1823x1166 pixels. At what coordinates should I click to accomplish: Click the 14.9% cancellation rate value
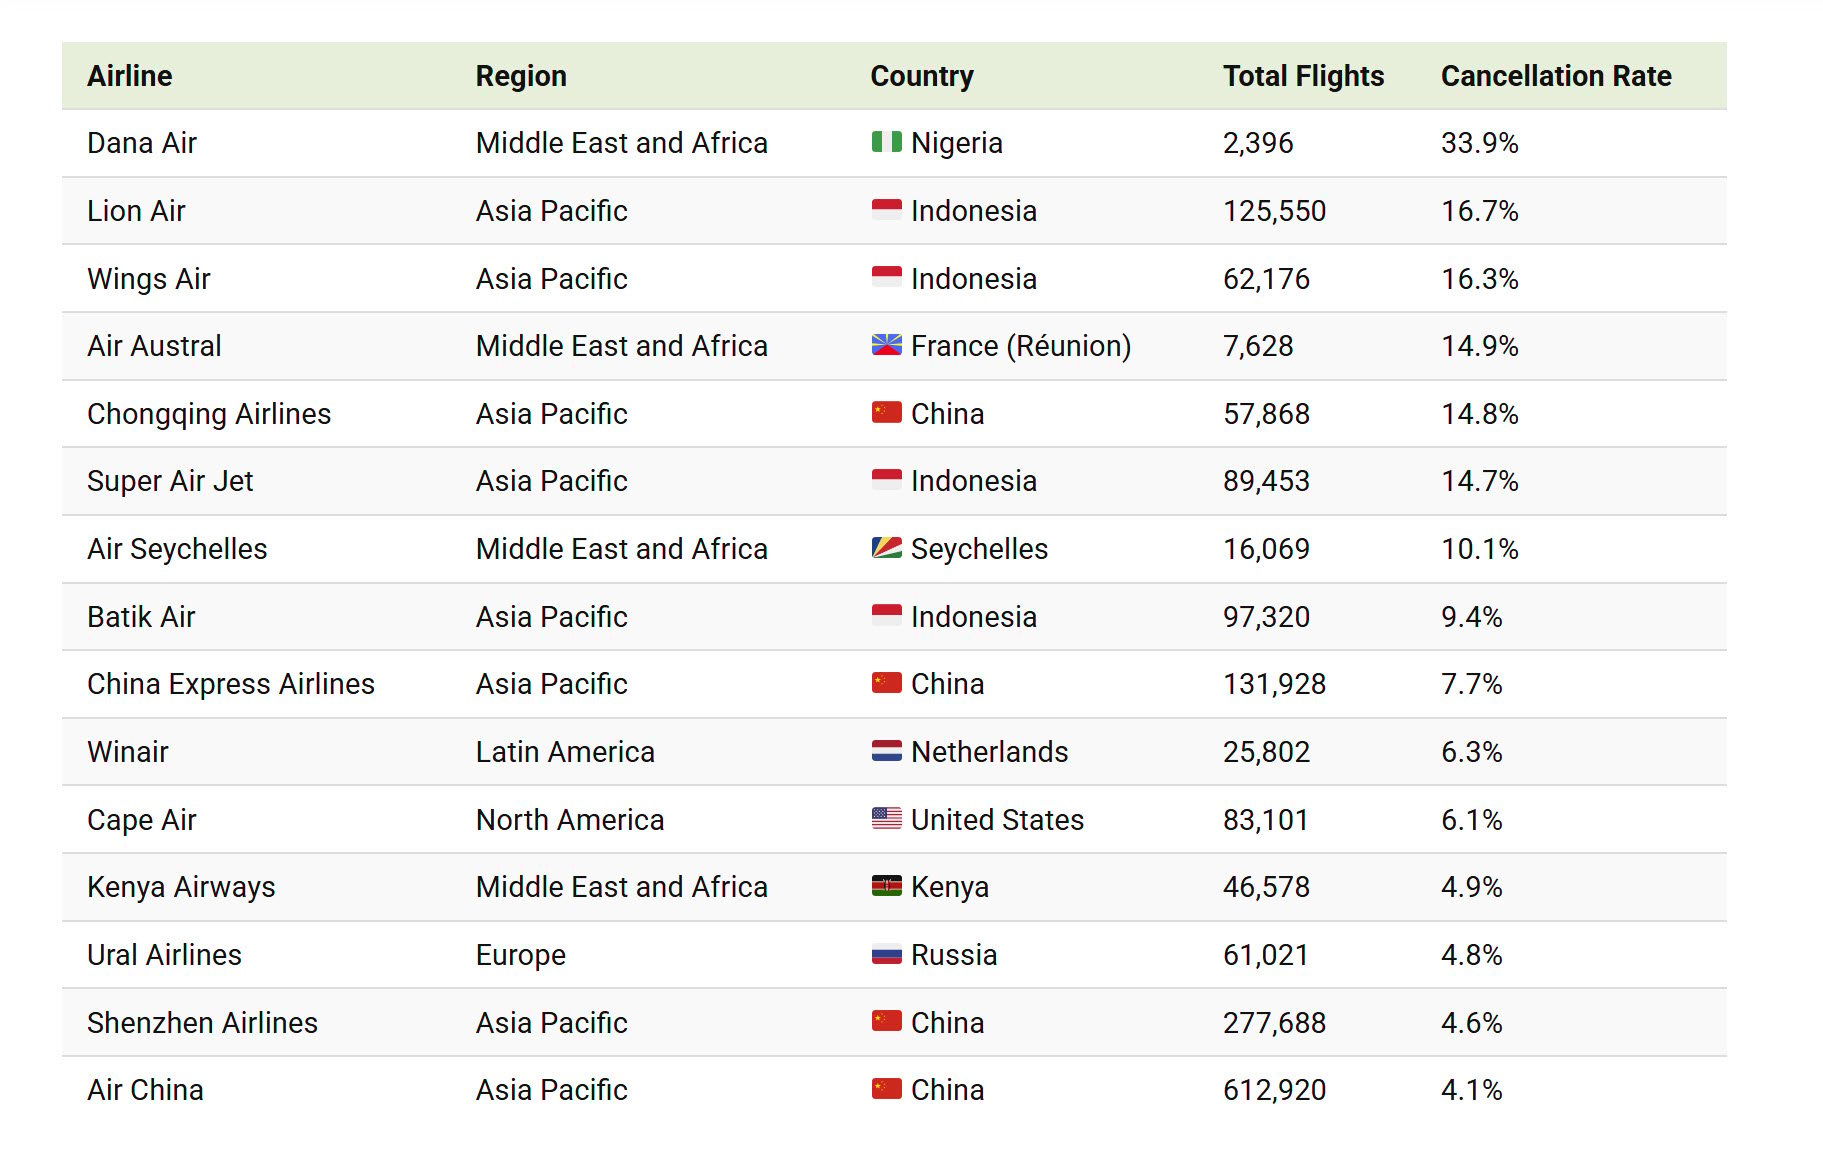(1480, 346)
